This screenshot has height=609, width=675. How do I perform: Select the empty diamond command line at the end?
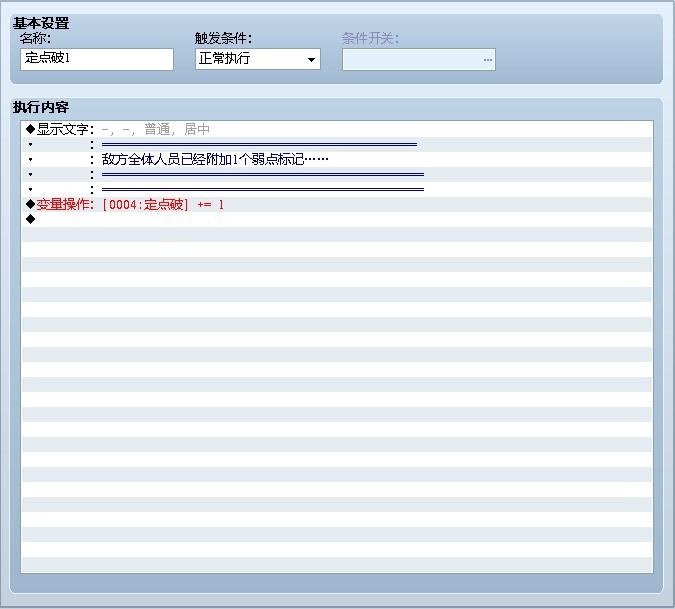[337, 219]
